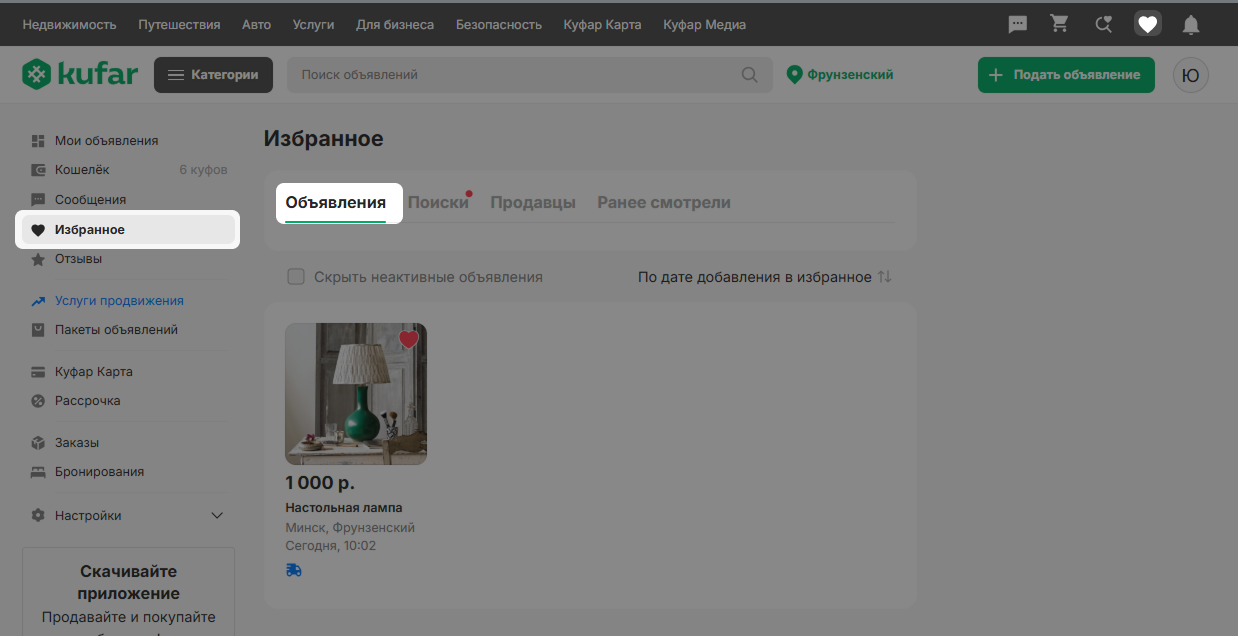Open Авто in top menu
Viewport: 1238px width, 636px height.
point(256,24)
